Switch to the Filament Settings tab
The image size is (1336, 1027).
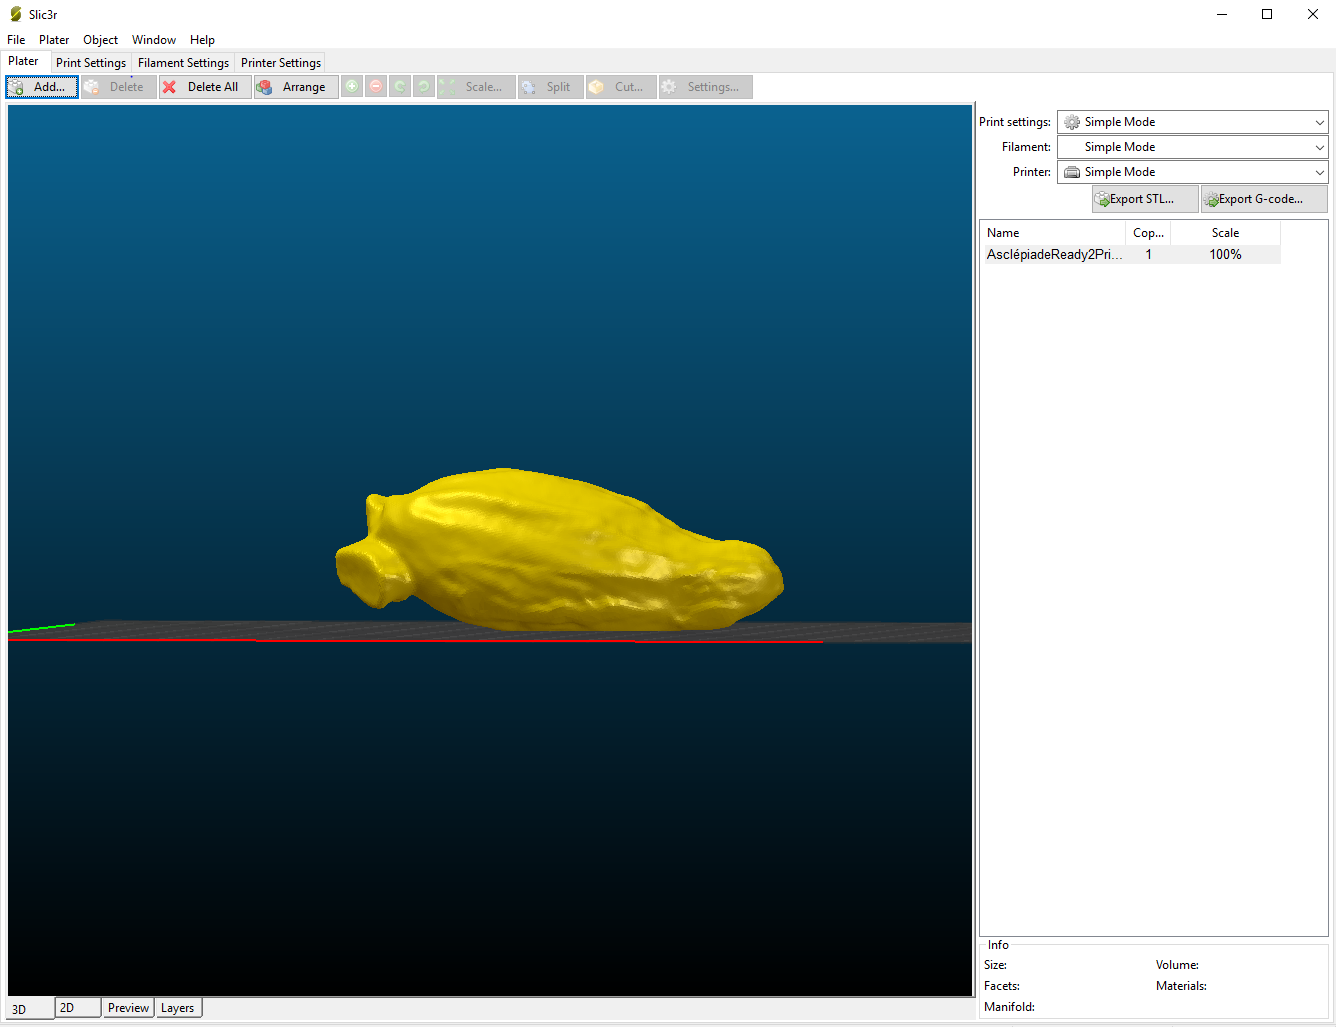click(x=183, y=63)
